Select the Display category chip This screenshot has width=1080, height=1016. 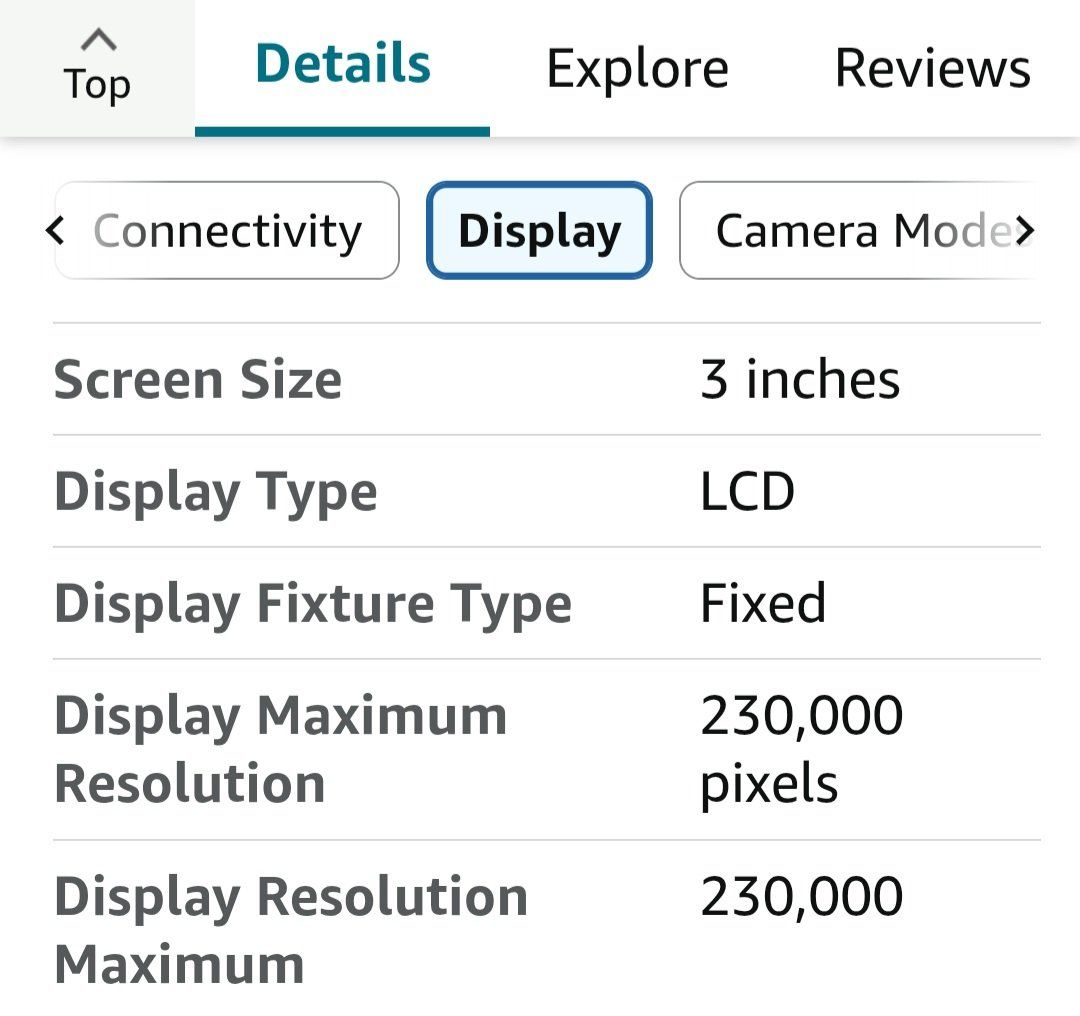(x=539, y=230)
